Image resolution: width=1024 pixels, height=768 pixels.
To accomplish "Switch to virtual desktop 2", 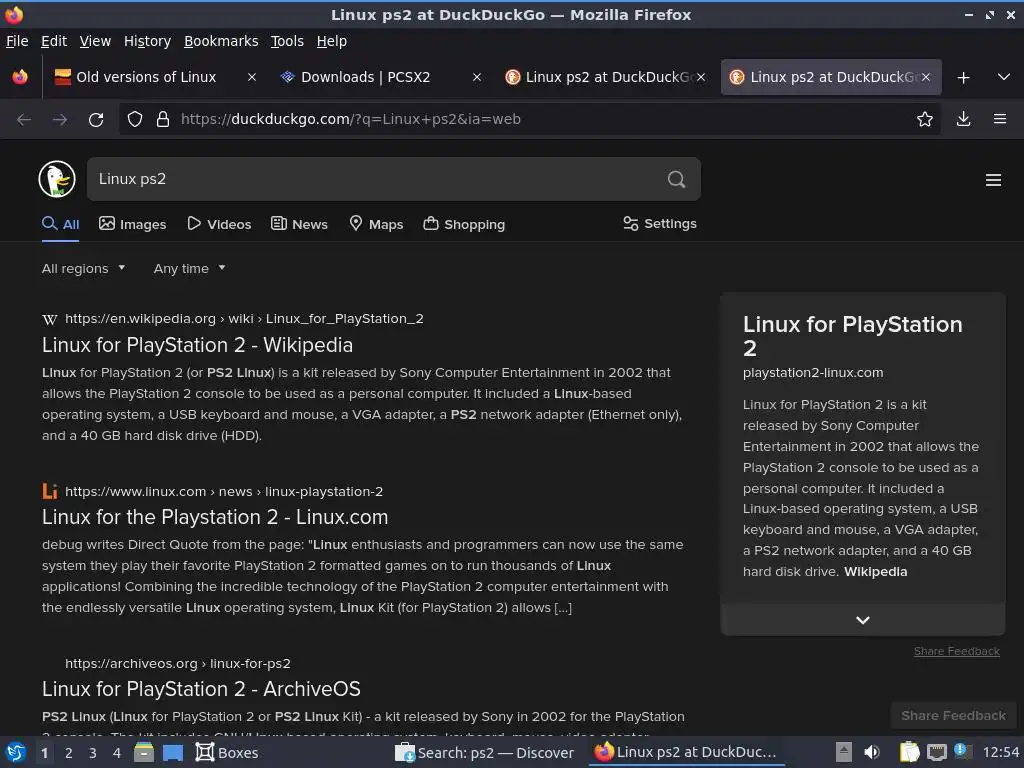I will [x=69, y=753].
